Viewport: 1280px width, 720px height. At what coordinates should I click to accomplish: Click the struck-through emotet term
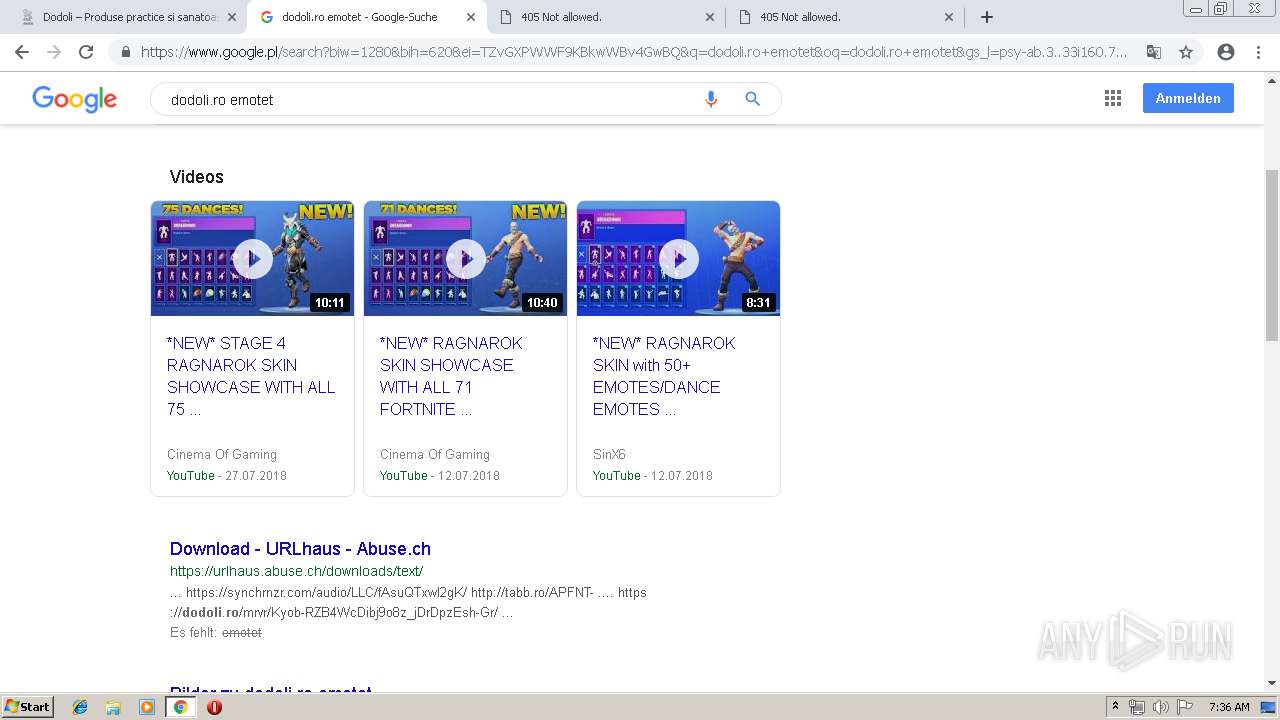click(242, 633)
